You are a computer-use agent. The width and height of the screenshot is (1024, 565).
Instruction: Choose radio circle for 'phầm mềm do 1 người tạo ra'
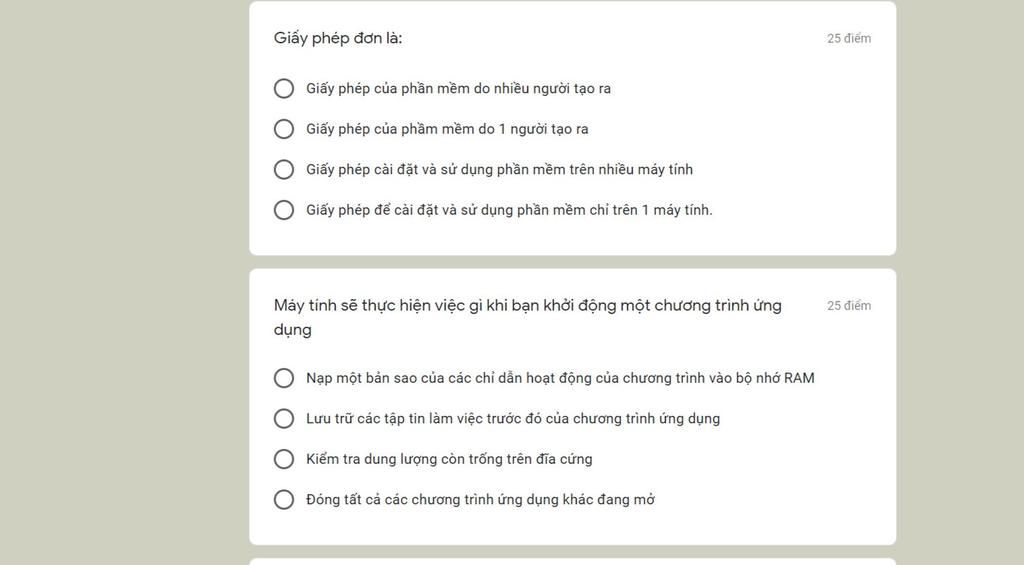tap(283, 129)
